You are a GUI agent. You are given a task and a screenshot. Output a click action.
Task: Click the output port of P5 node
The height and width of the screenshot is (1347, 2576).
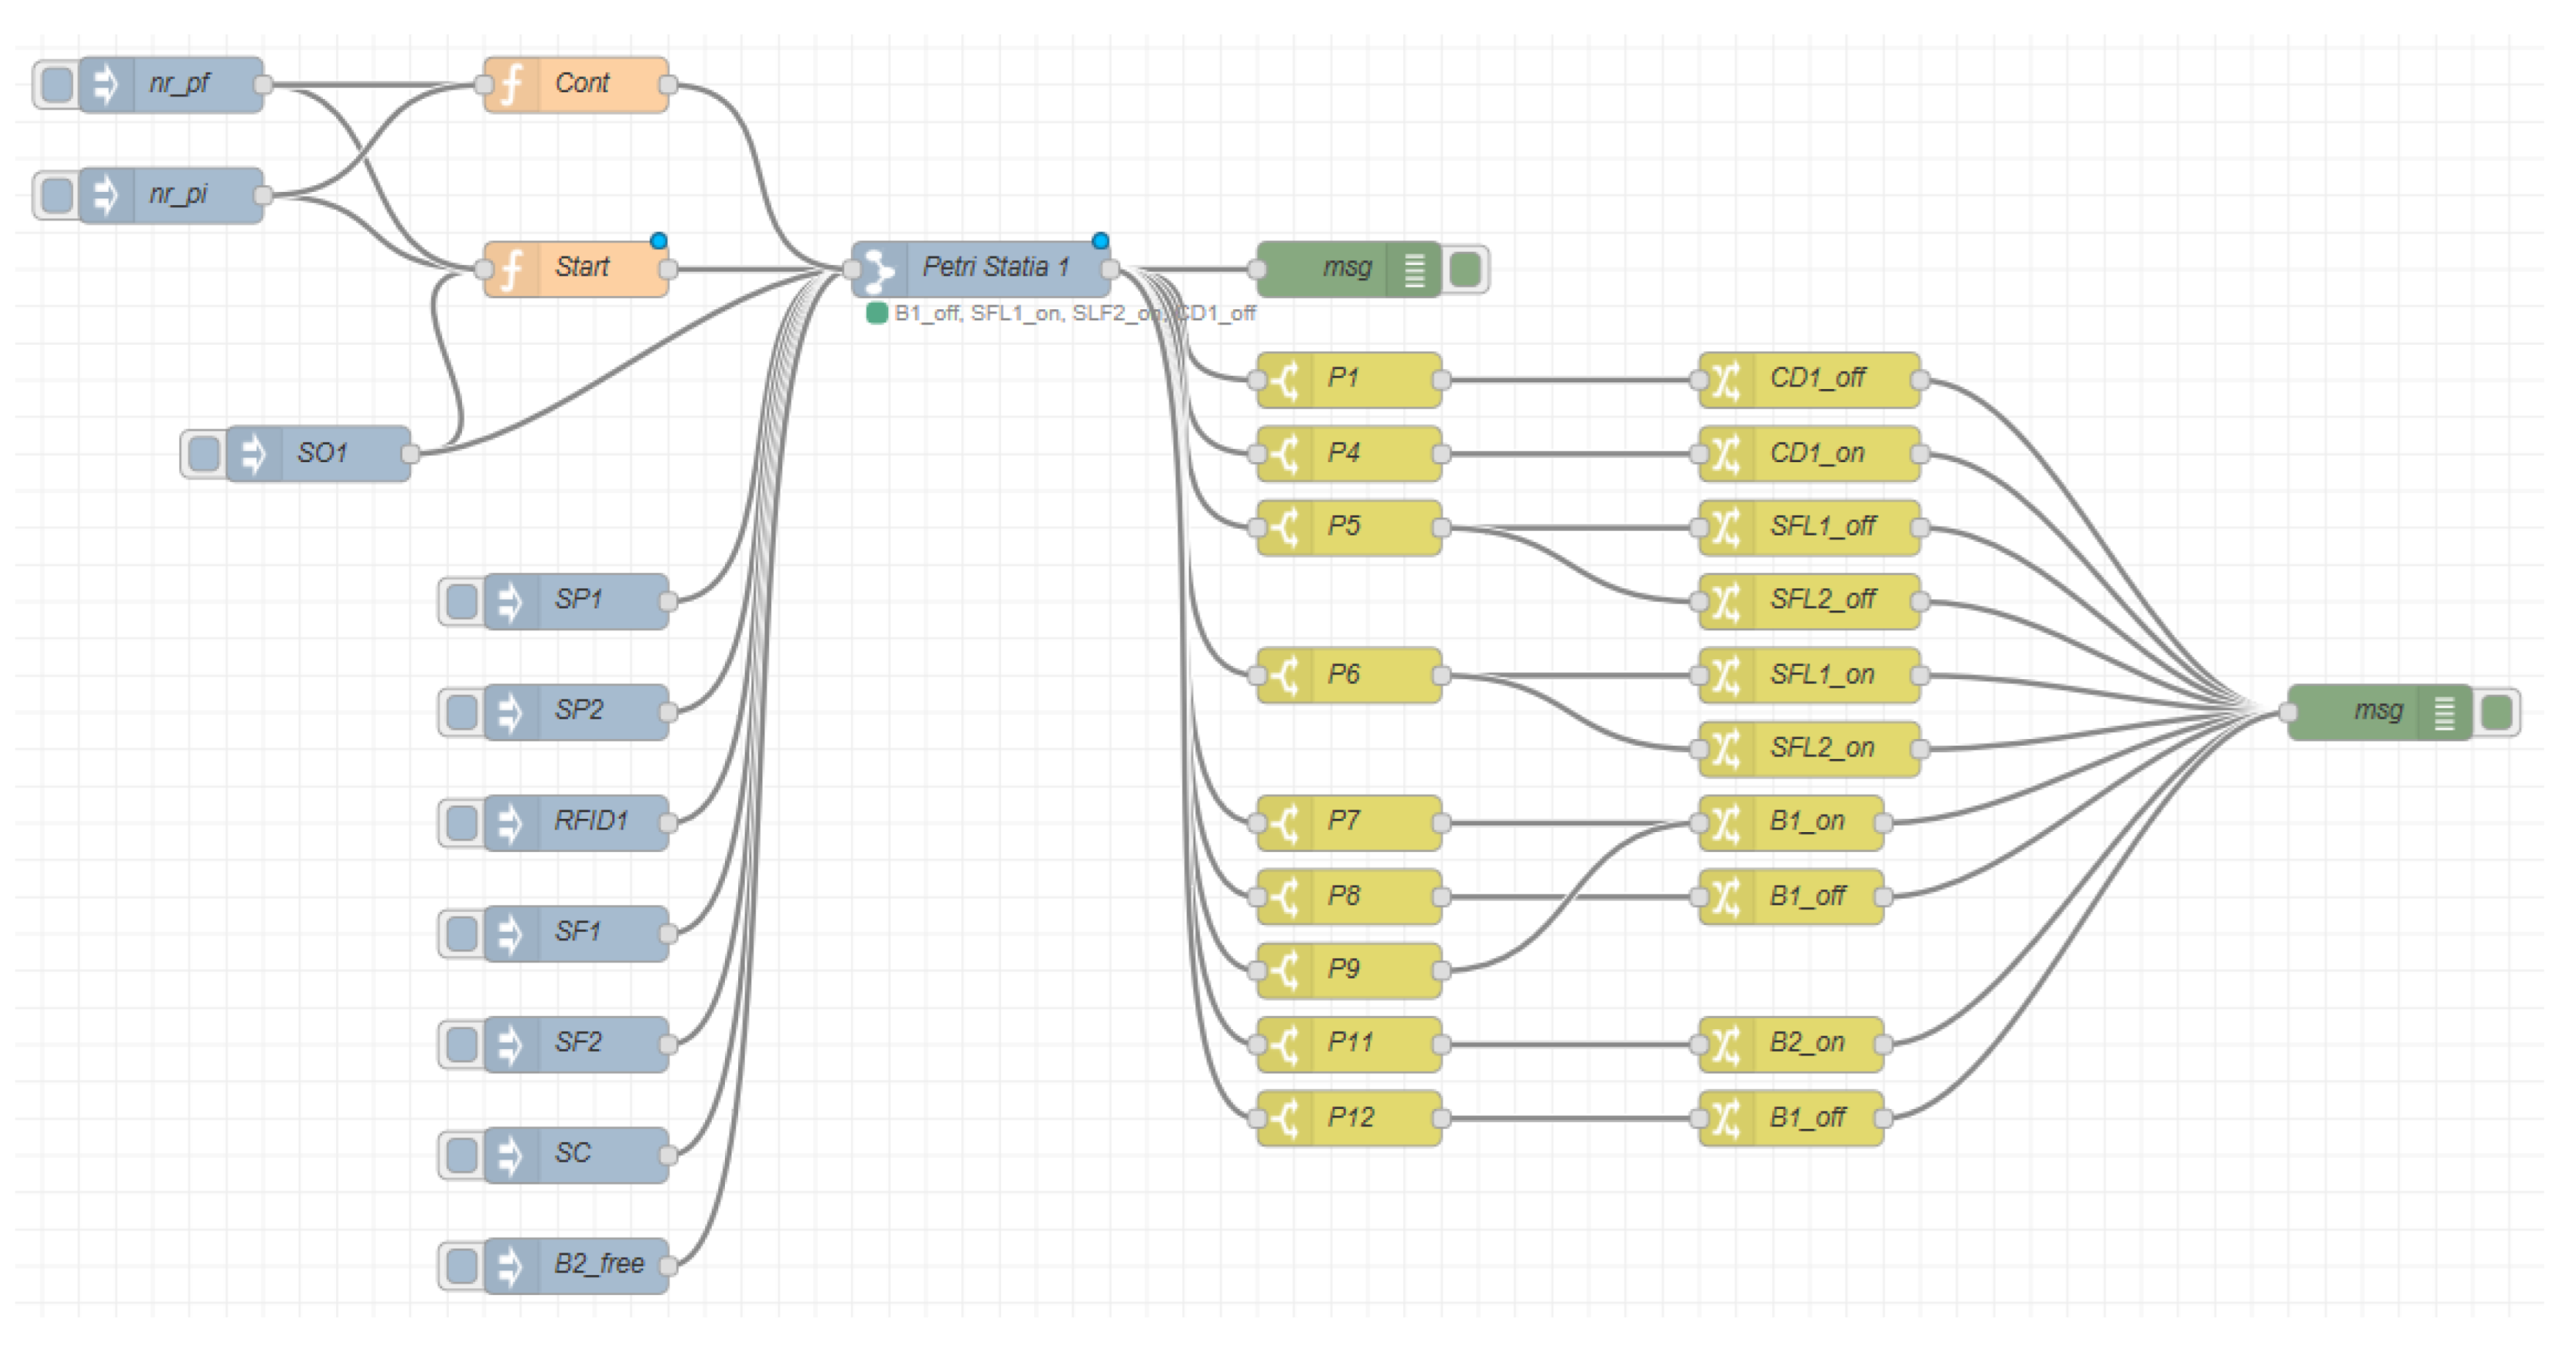point(1441,528)
